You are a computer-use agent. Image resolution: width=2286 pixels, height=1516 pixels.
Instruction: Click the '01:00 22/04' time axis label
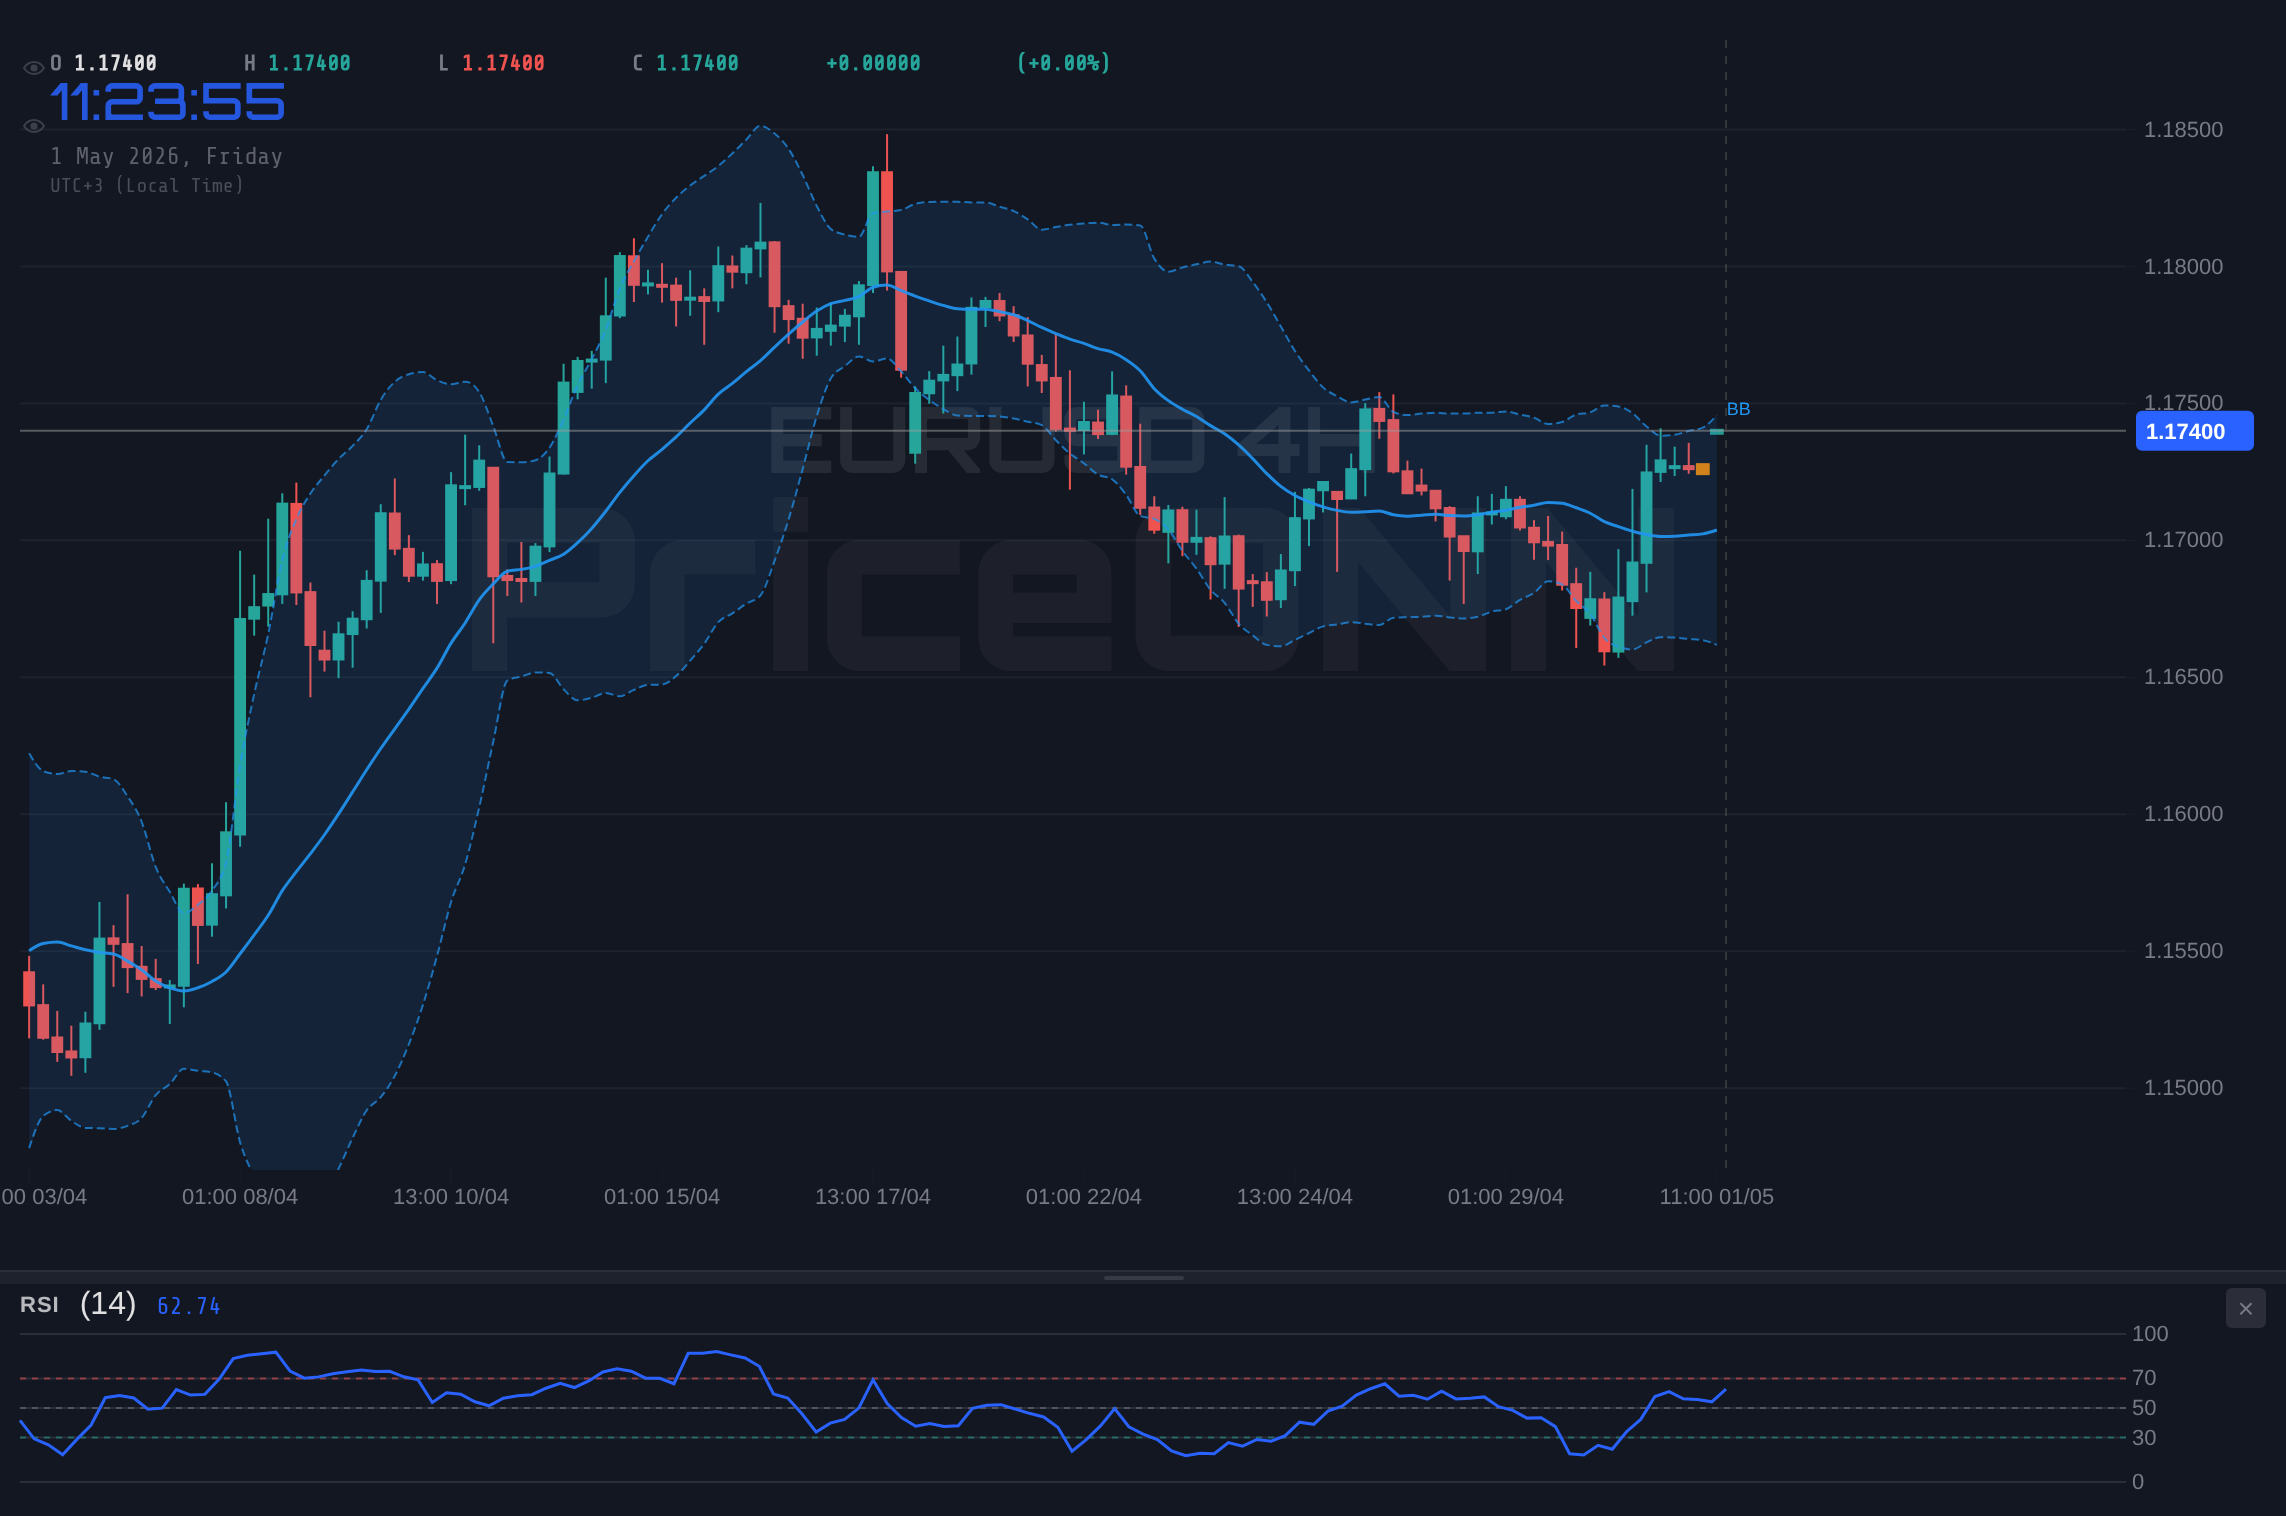pos(1084,1197)
